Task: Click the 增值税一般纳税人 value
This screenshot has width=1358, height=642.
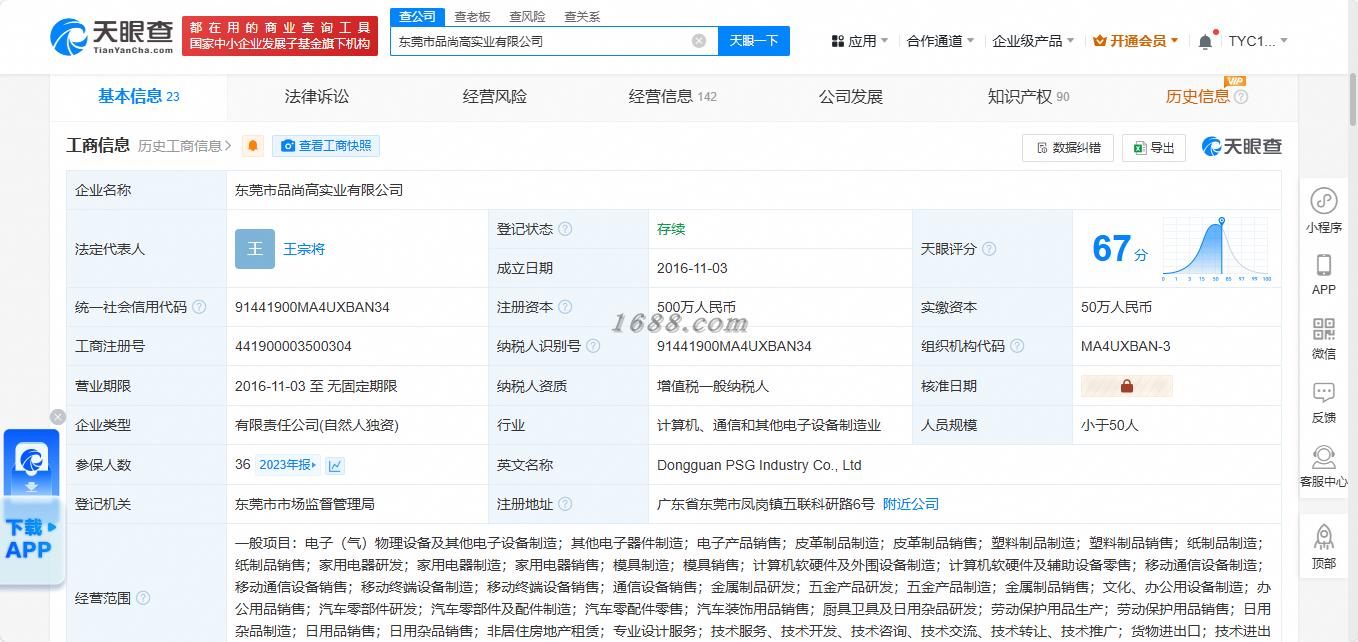Action: [x=713, y=386]
